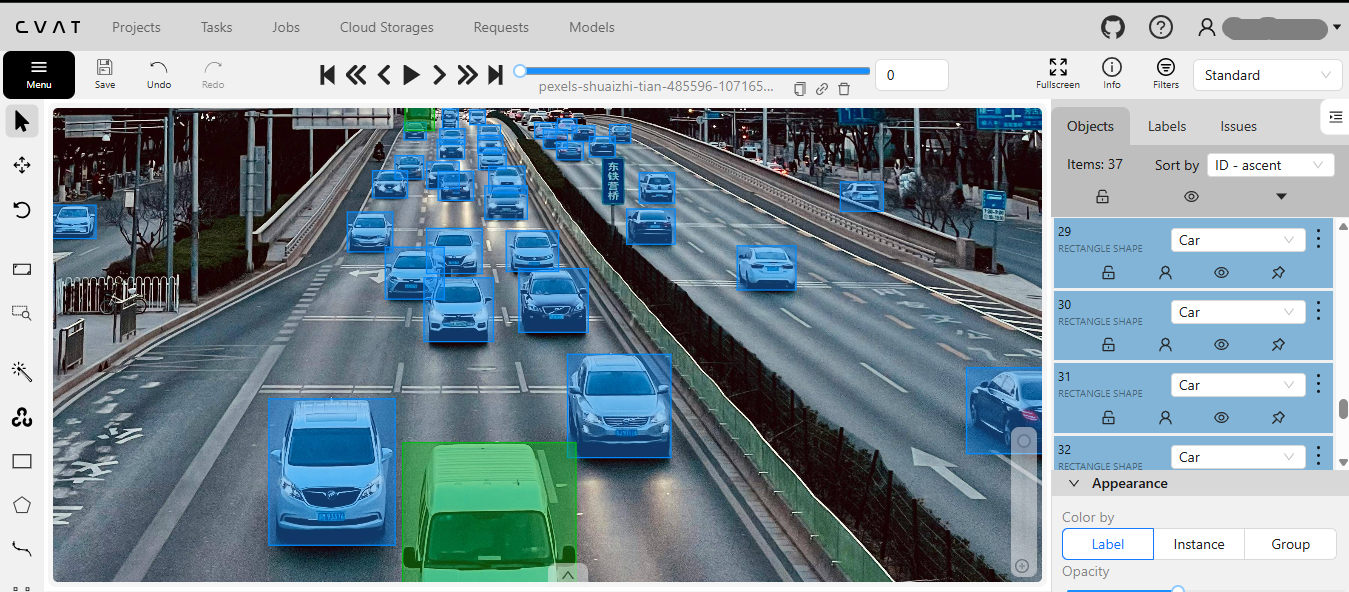The height and width of the screenshot is (592, 1349).
Task: Click the Rotate image clockwise icon
Action: click(x=22, y=210)
